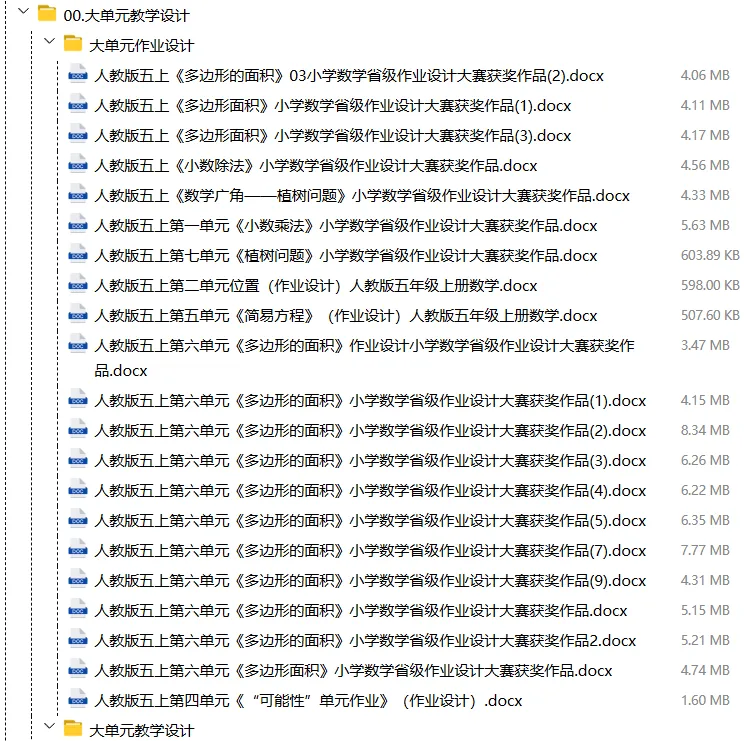Click docx icon of 第六单元《多边形的面积》获奖作品(1).docx

coord(78,399)
